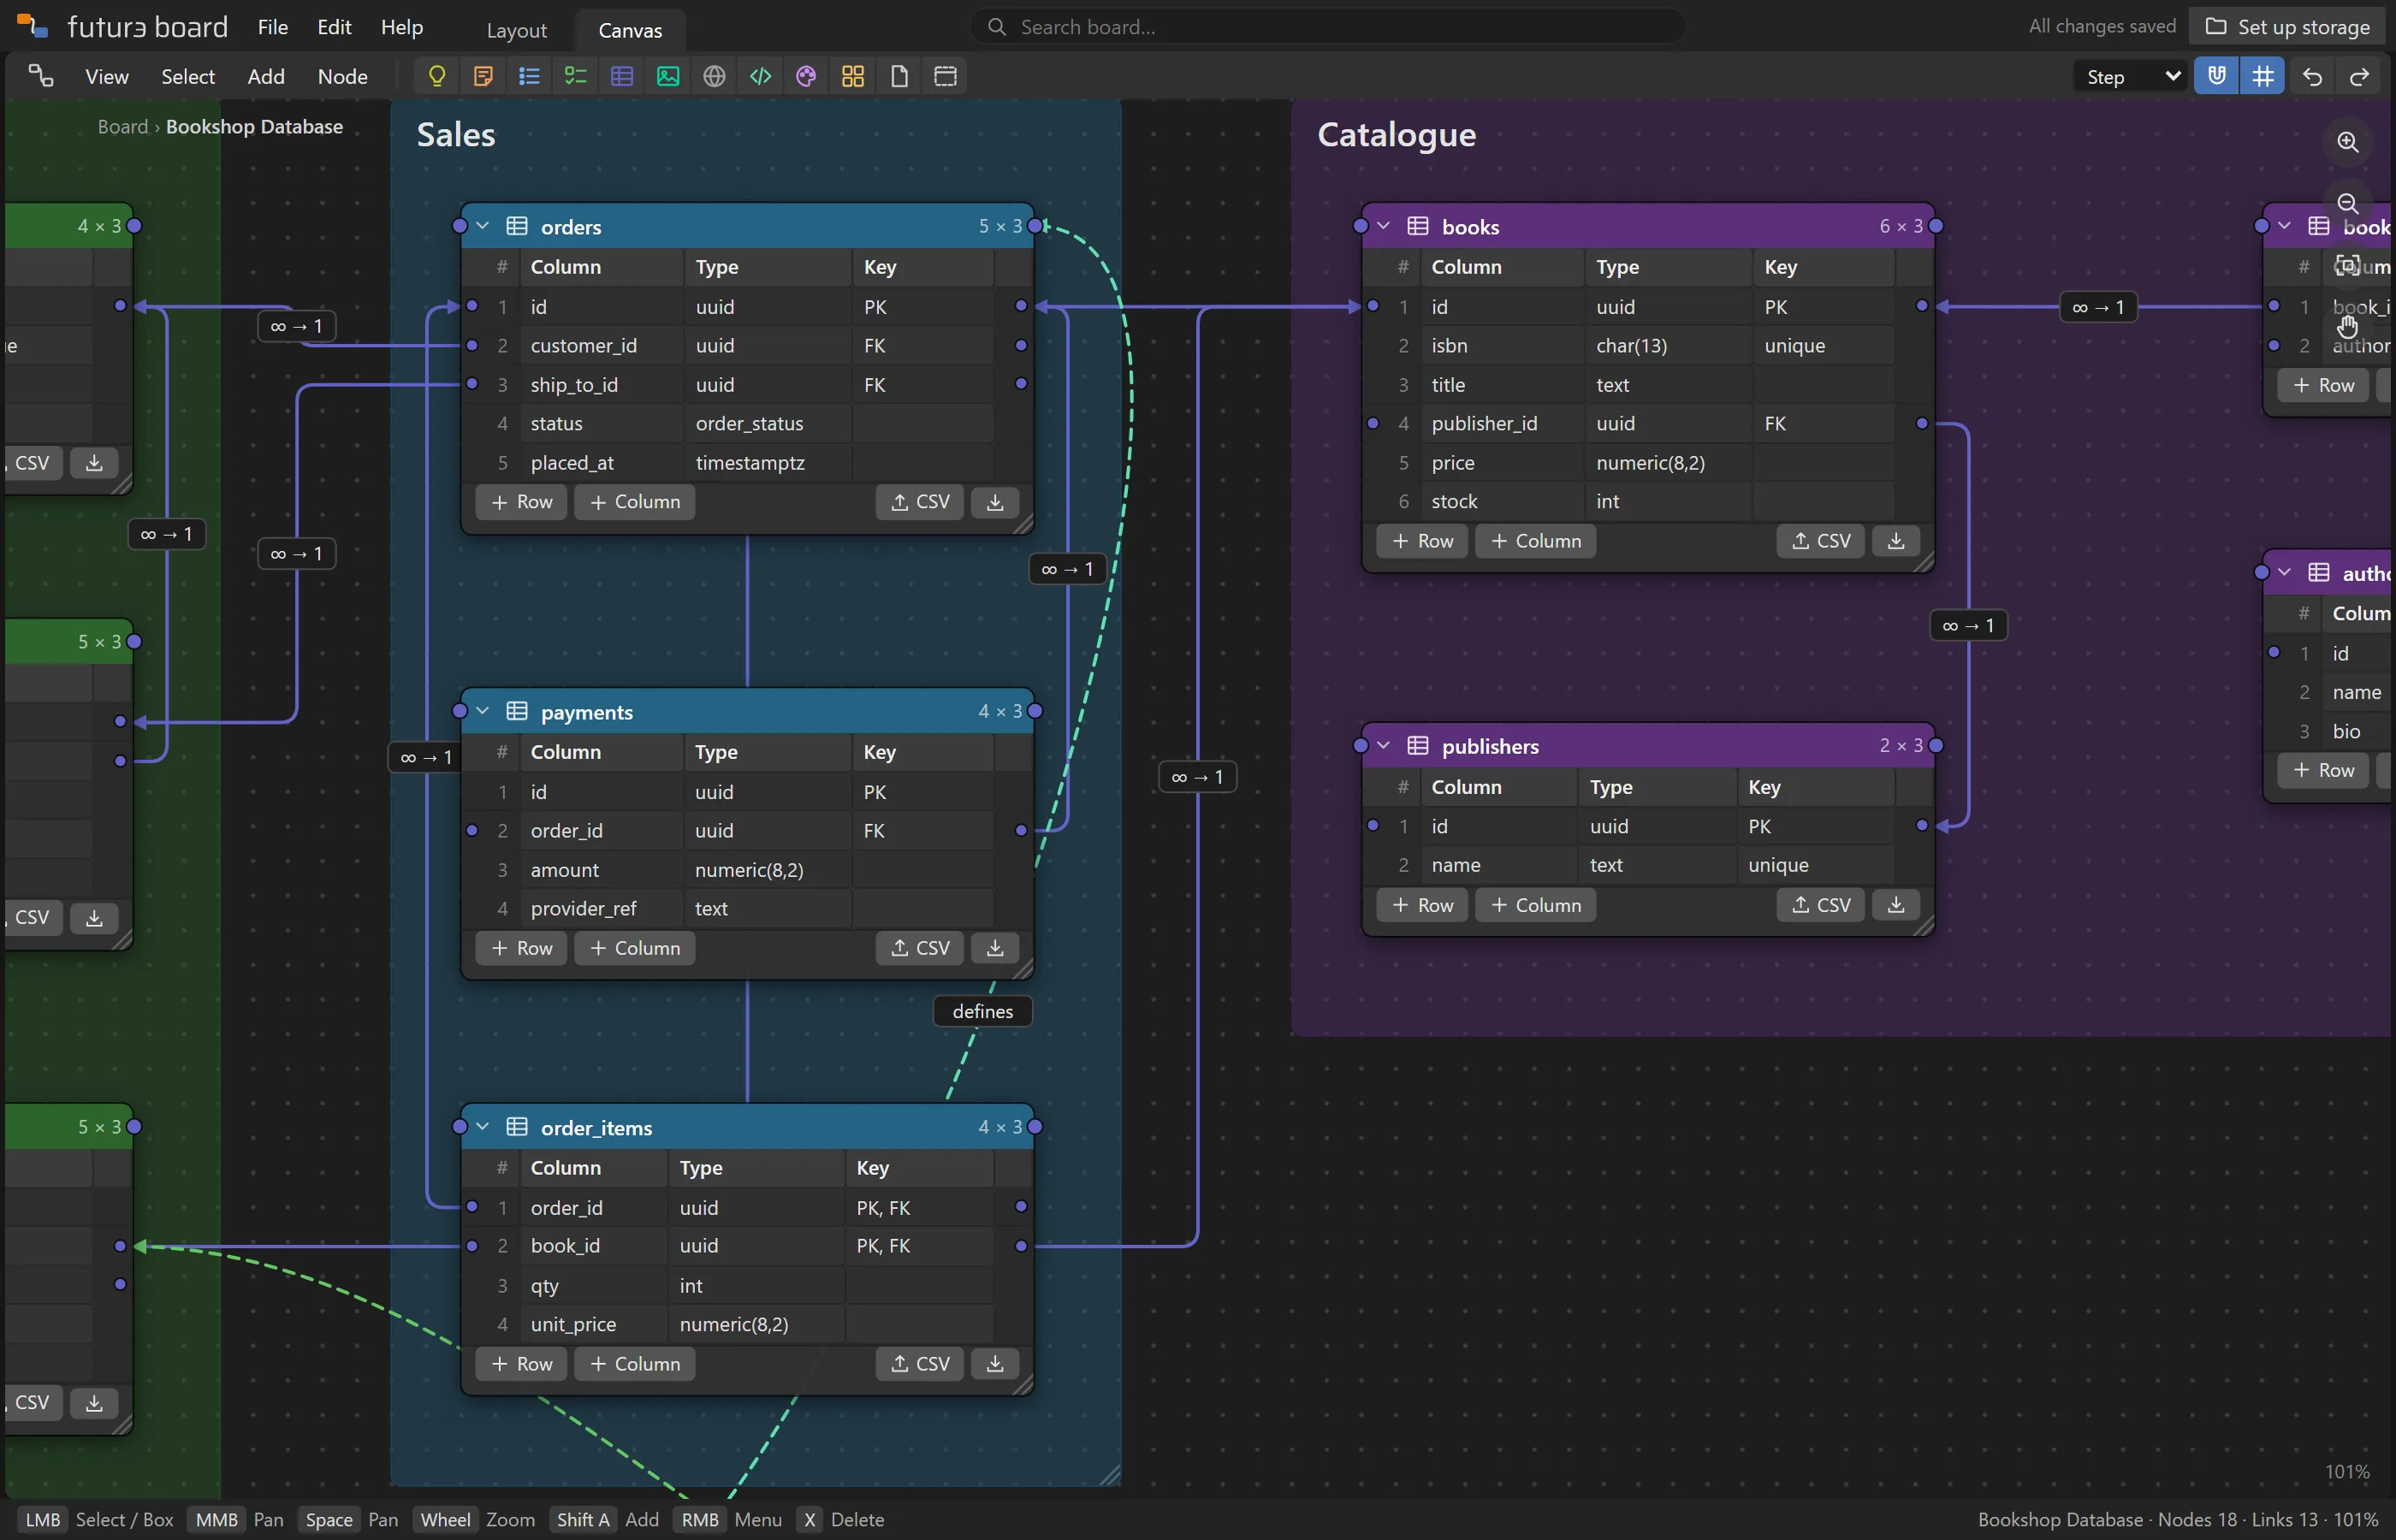The width and height of the screenshot is (2396, 1540).
Task: Click the node graph icon left of View
Action: pyautogui.click(x=41, y=76)
